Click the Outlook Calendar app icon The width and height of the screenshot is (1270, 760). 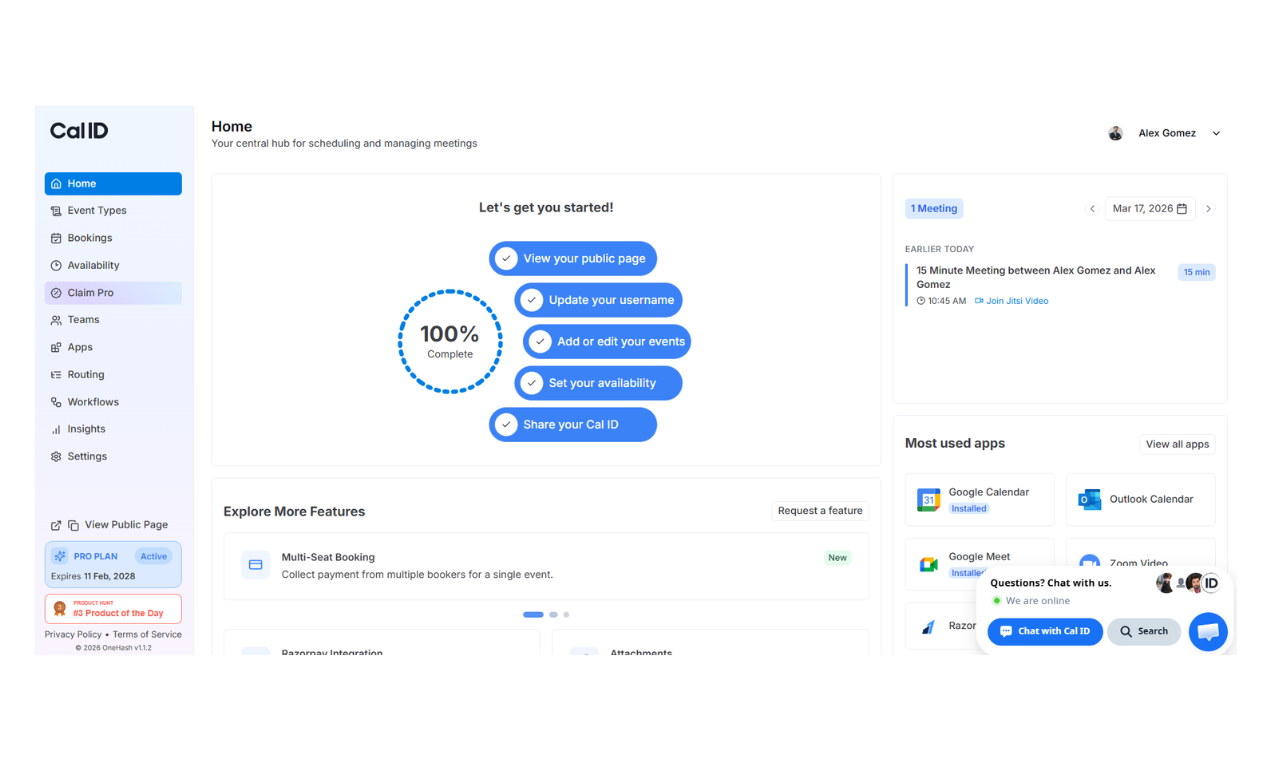point(1089,500)
